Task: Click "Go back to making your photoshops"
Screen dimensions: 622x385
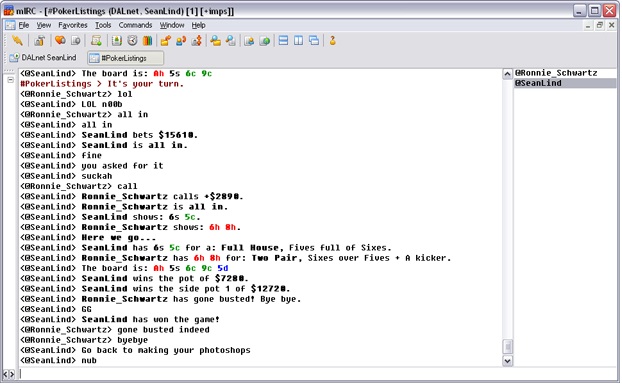Action: point(166,350)
